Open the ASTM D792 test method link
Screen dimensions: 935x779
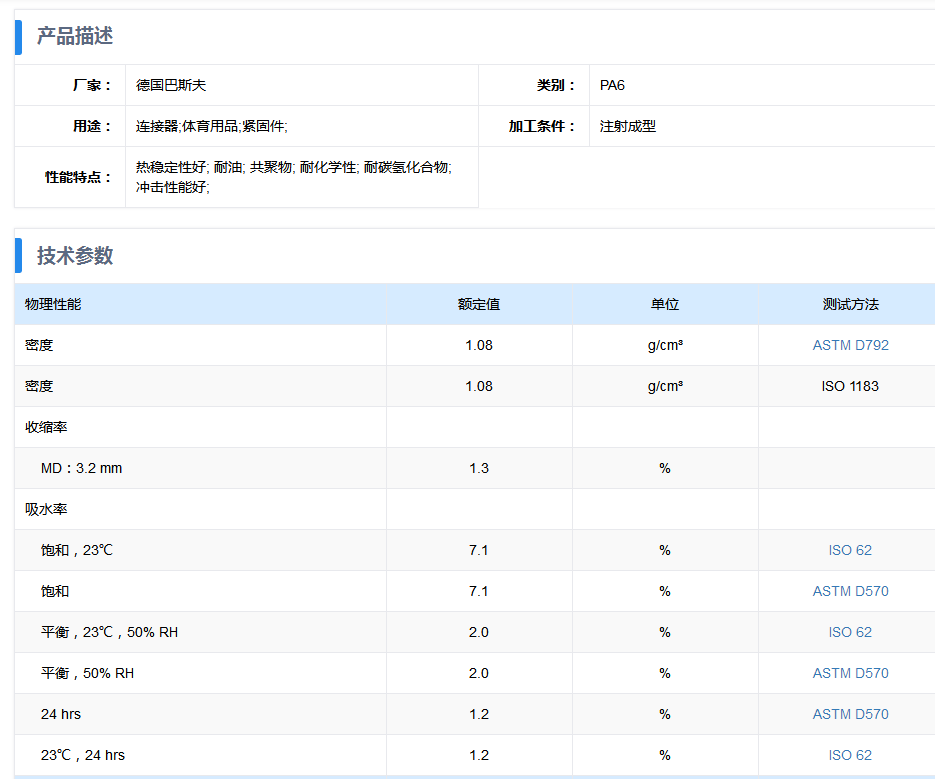point(850,345)
